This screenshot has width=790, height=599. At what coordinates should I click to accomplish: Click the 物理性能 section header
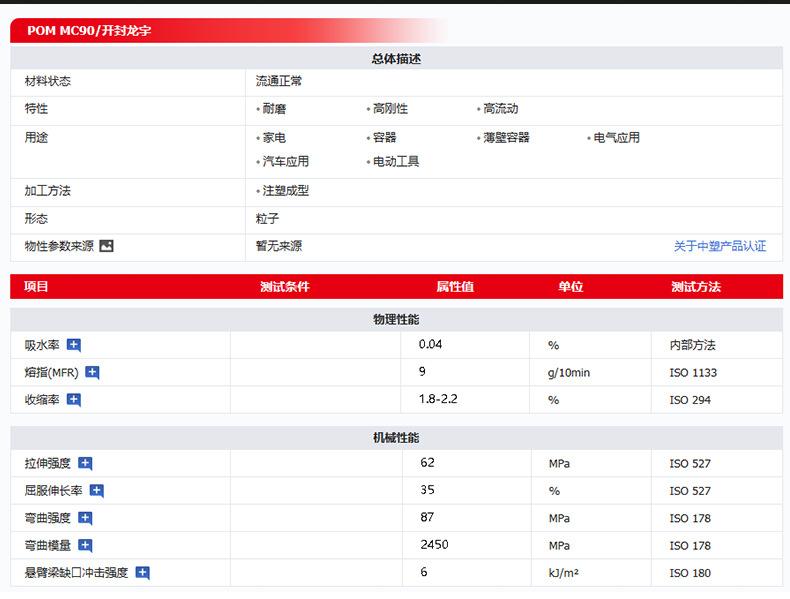pyautogui.click(x=395, y=319)
